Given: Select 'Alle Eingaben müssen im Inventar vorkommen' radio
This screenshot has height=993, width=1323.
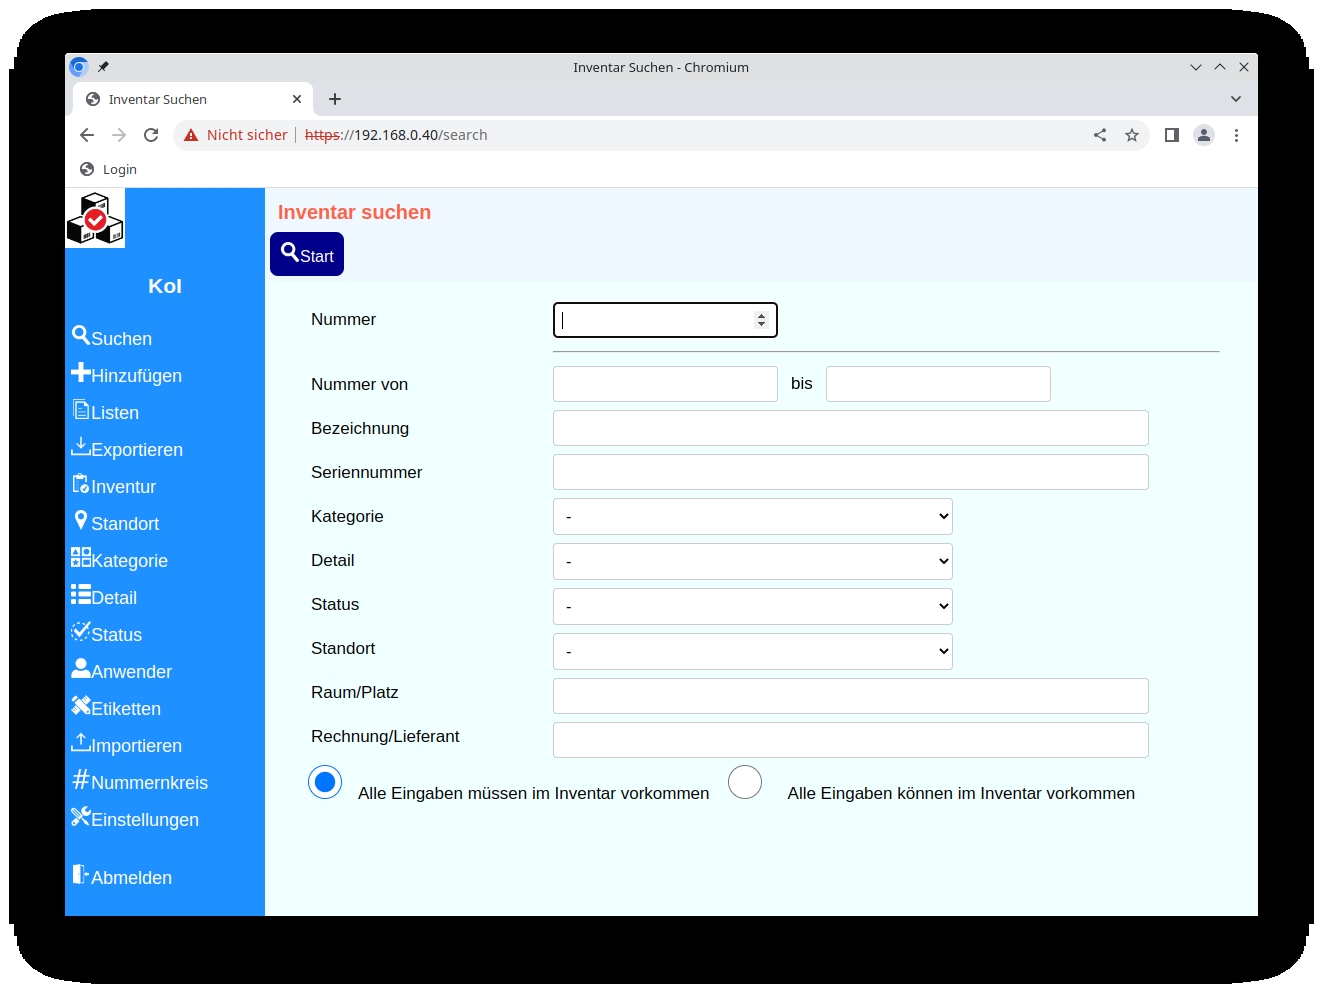Looking at the screenshot, I should pos(325,782).
